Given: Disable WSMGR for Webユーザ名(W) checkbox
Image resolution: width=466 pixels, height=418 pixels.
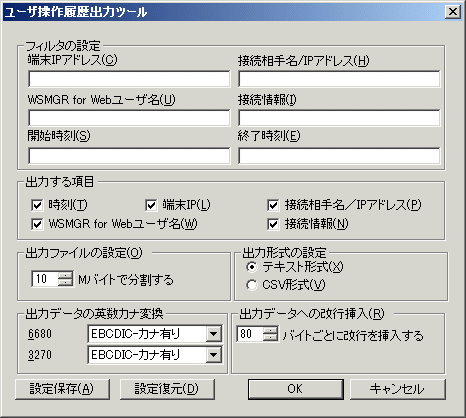Looking at the screenshot, I should 37,224.
